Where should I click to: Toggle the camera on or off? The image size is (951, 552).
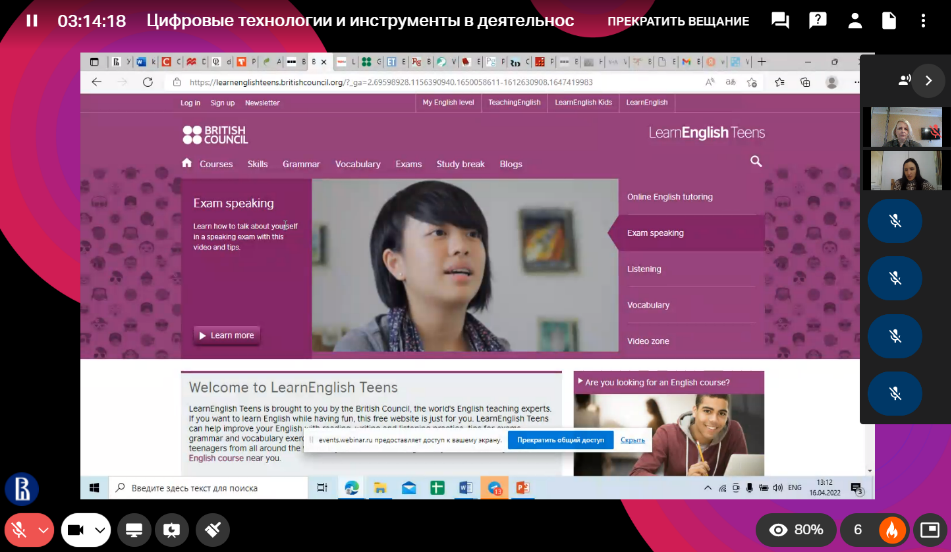coord(75,530)
